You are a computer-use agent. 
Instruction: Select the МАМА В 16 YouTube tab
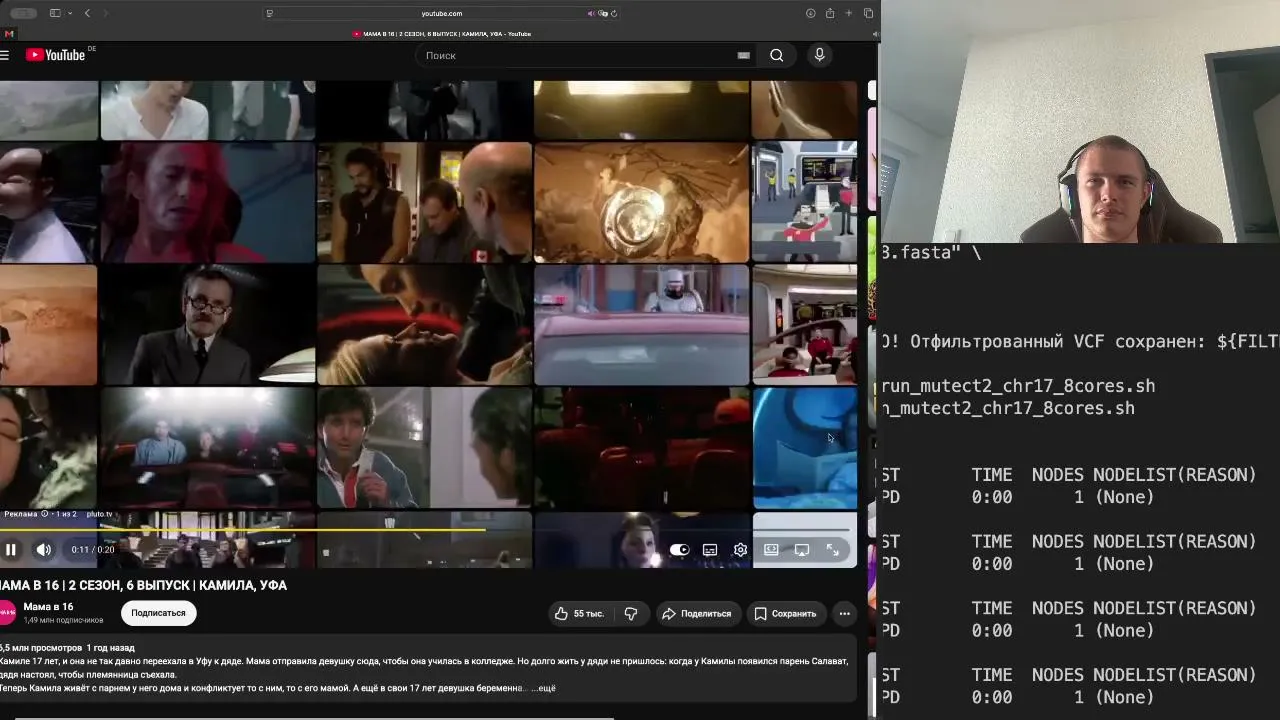(x=441, y=34)
